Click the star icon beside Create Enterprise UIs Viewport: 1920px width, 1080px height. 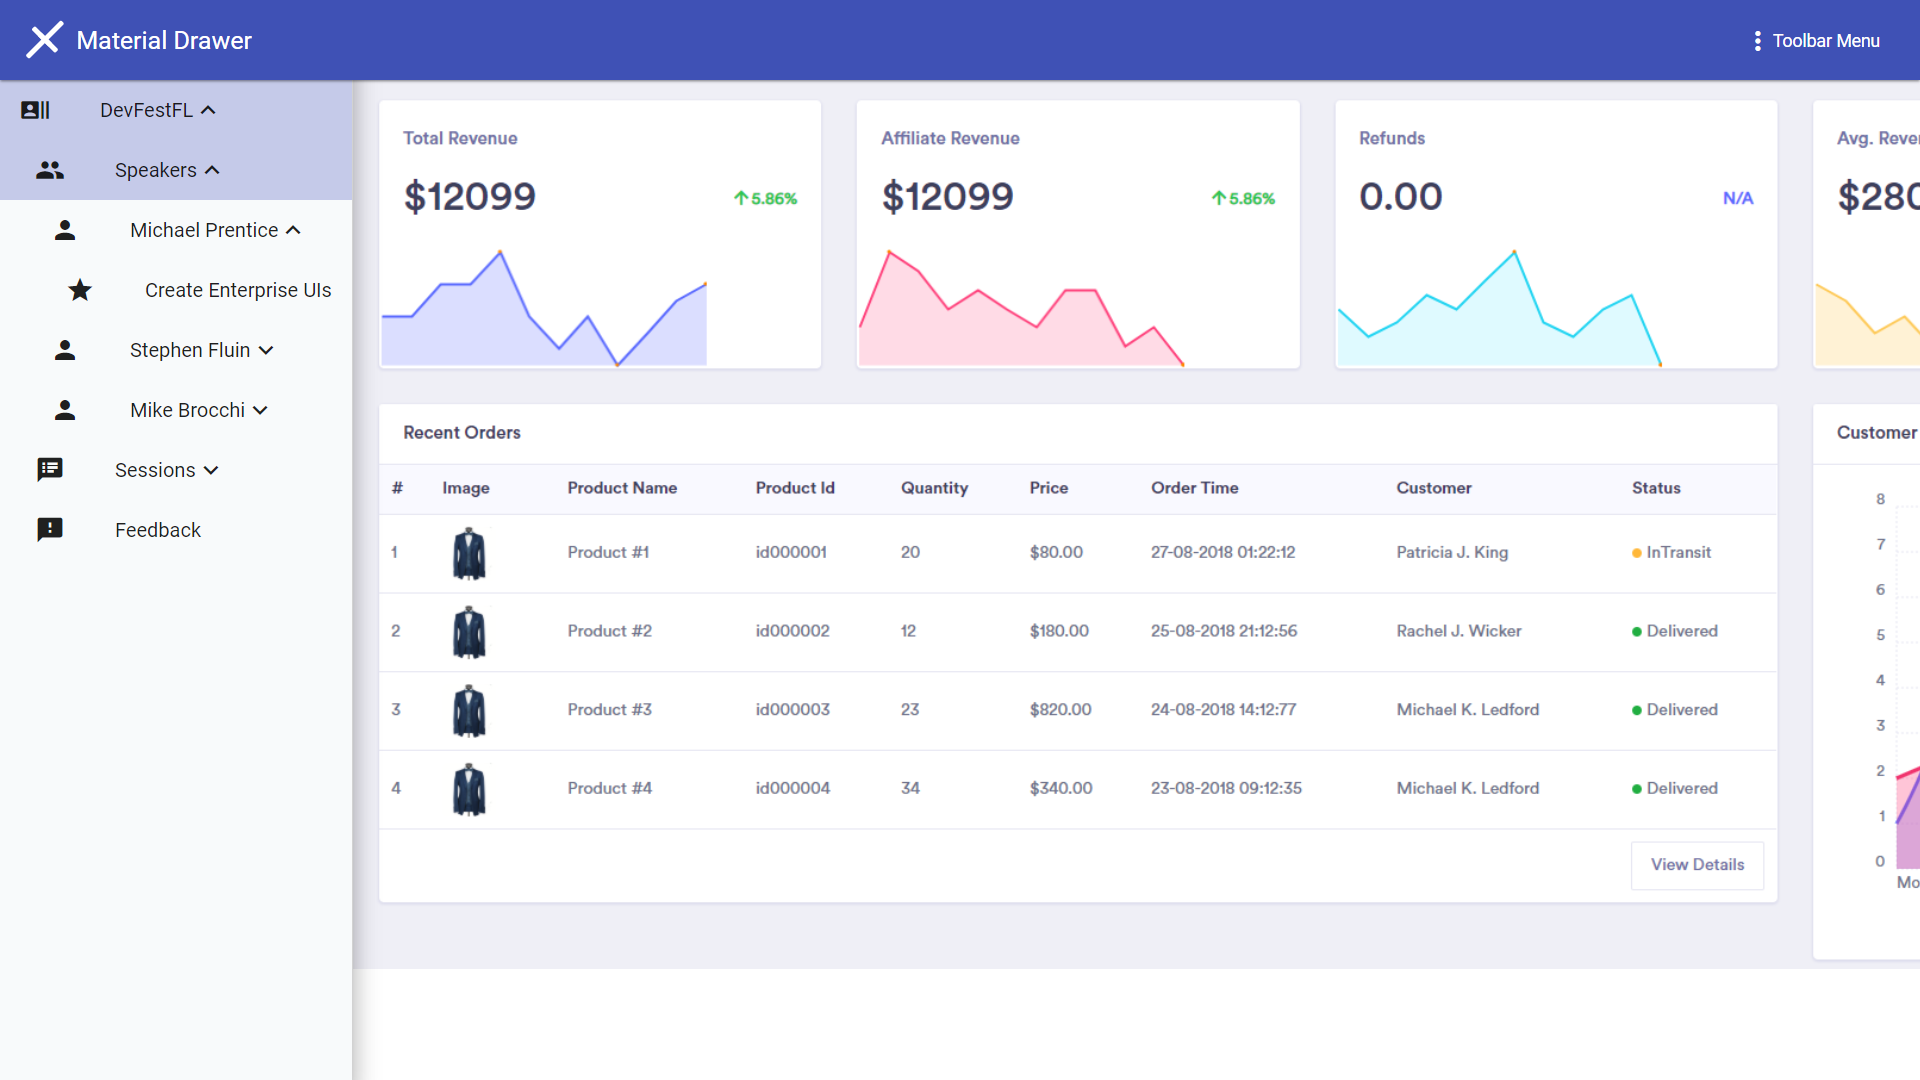click(80, 290)
